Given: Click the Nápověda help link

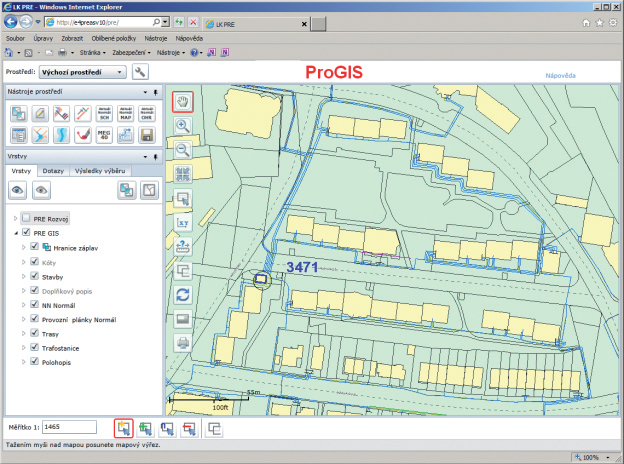Looking at the screenshot, I should 560,76.
